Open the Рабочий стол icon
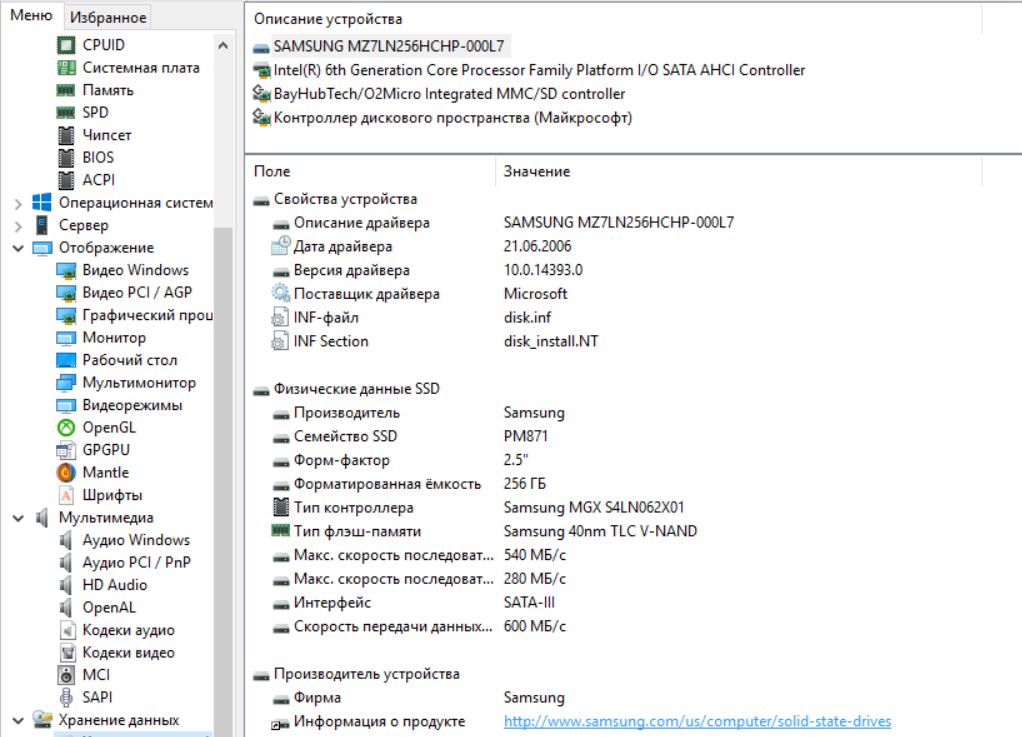This screenshot has width=1022, height=737. (x=66, y=360)
